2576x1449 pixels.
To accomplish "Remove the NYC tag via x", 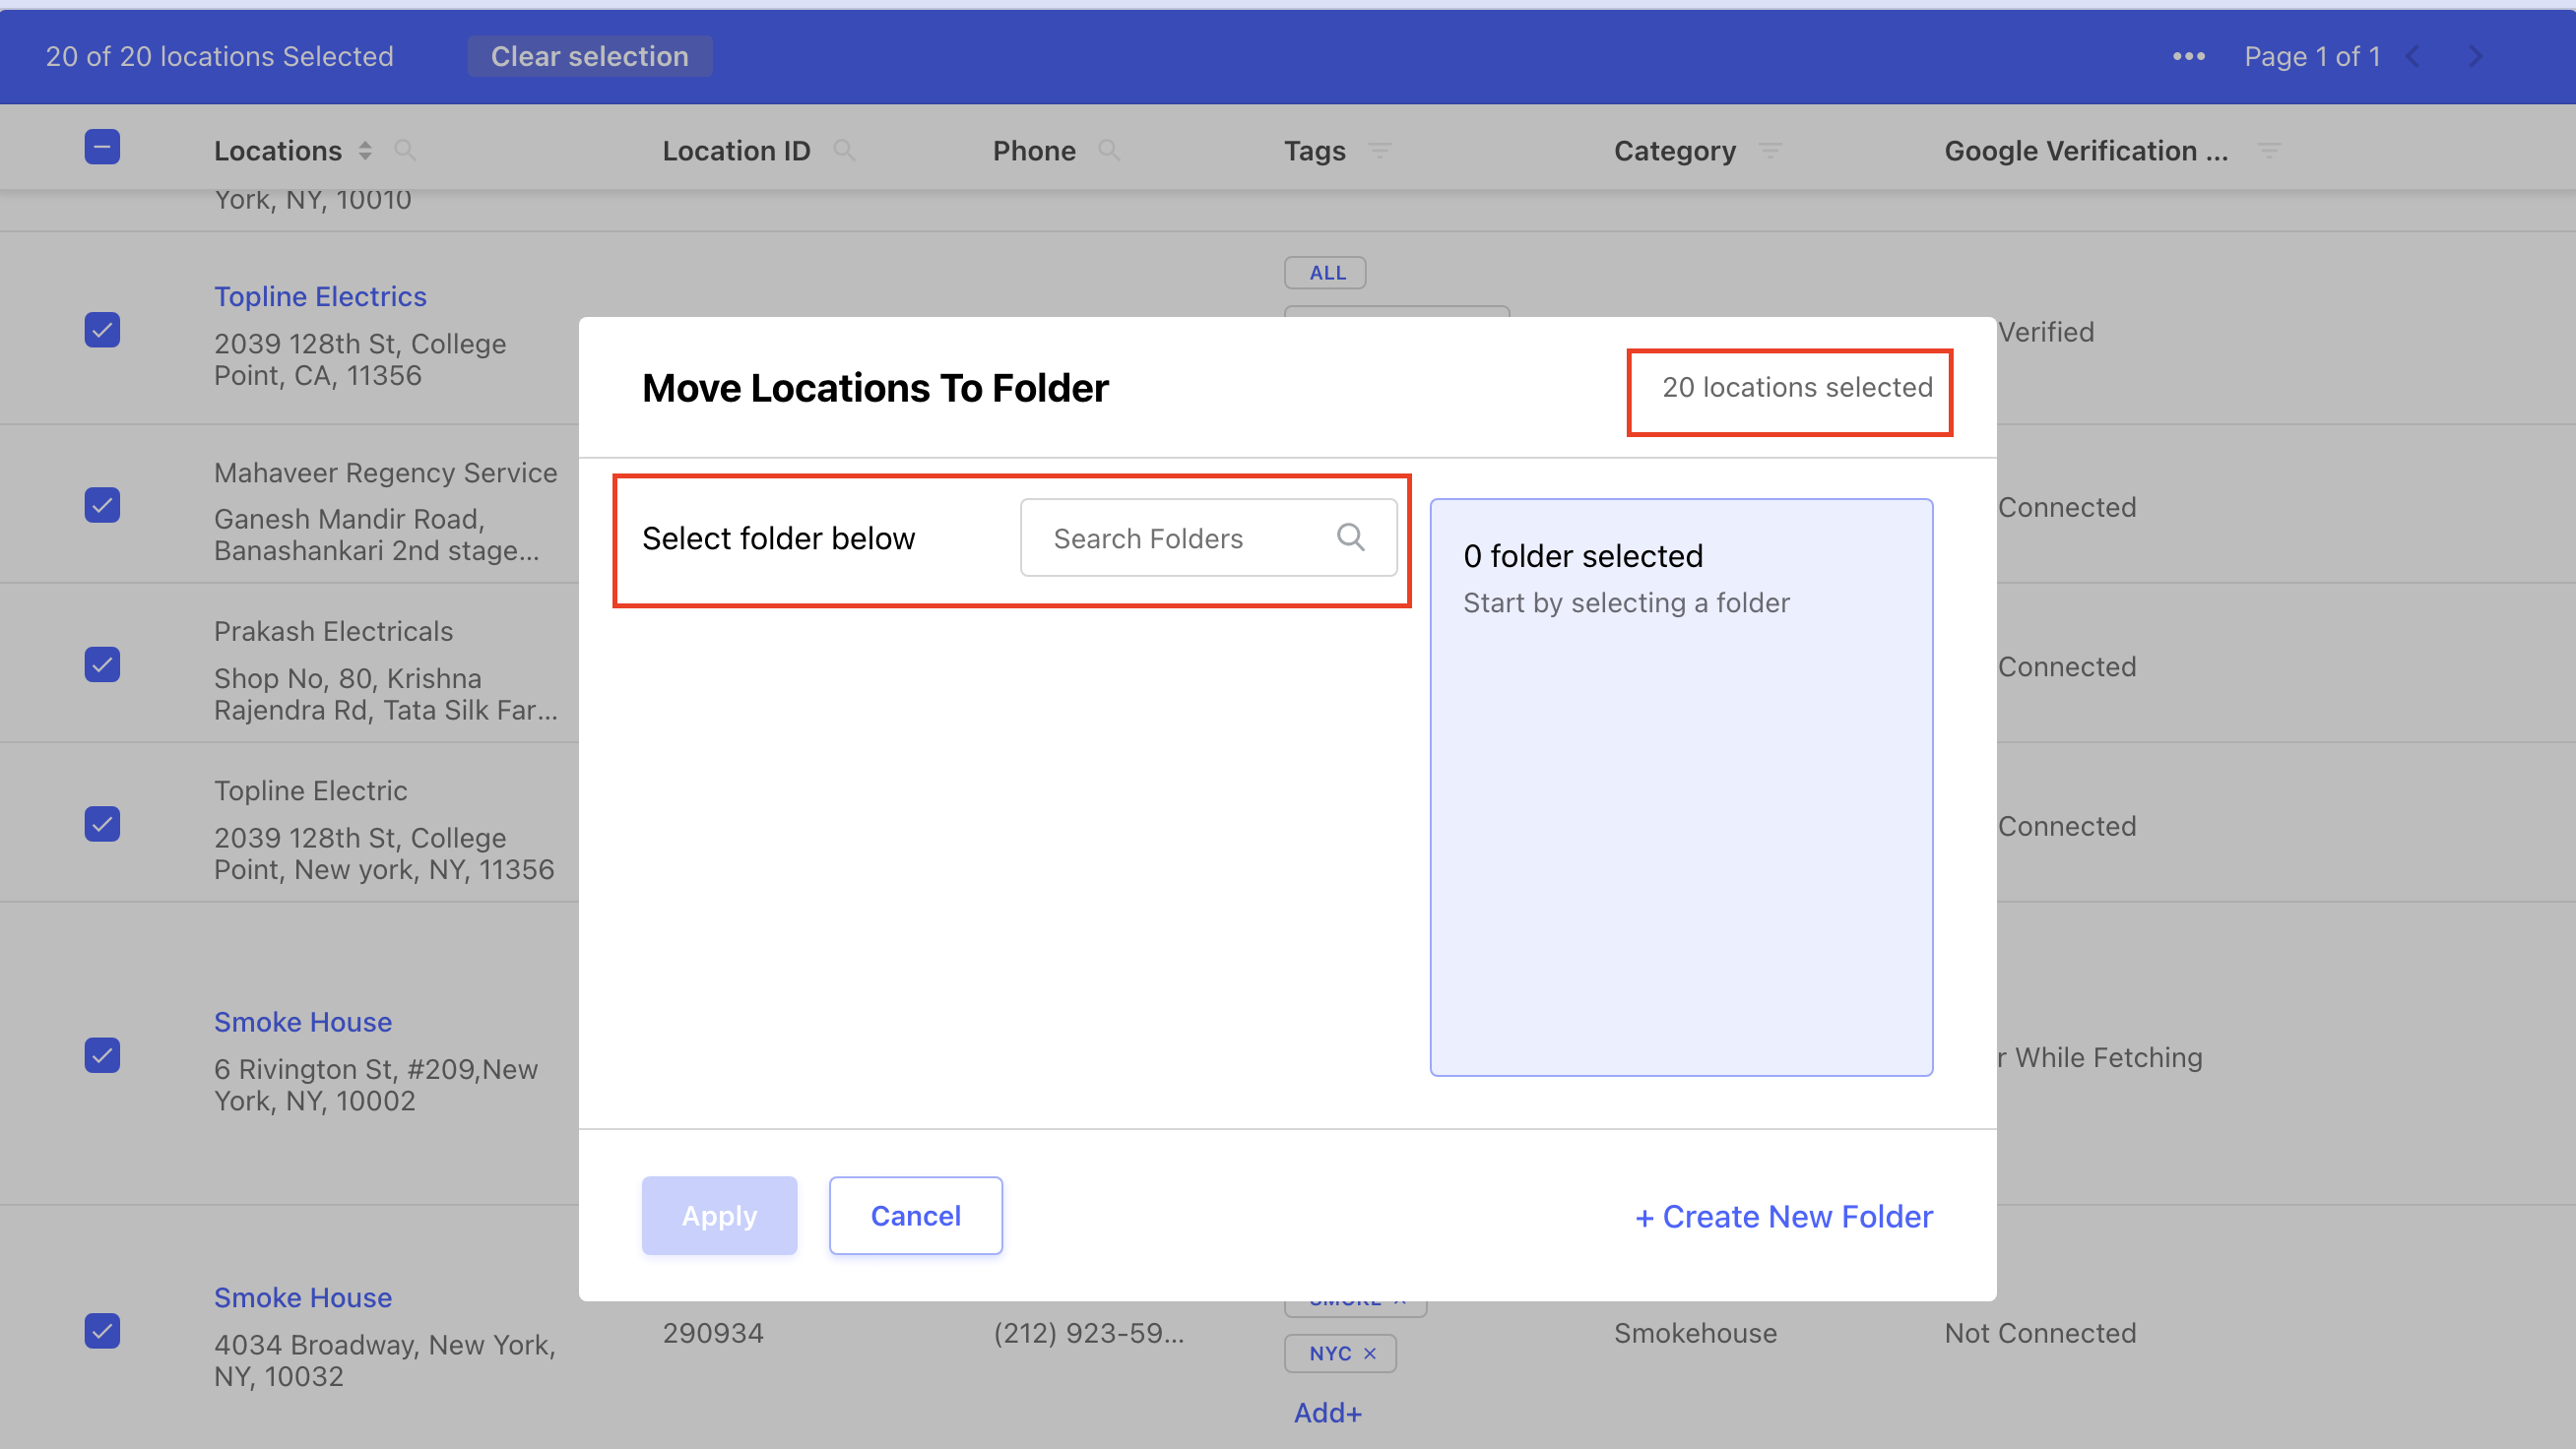I will [x=1370, y=1353].
